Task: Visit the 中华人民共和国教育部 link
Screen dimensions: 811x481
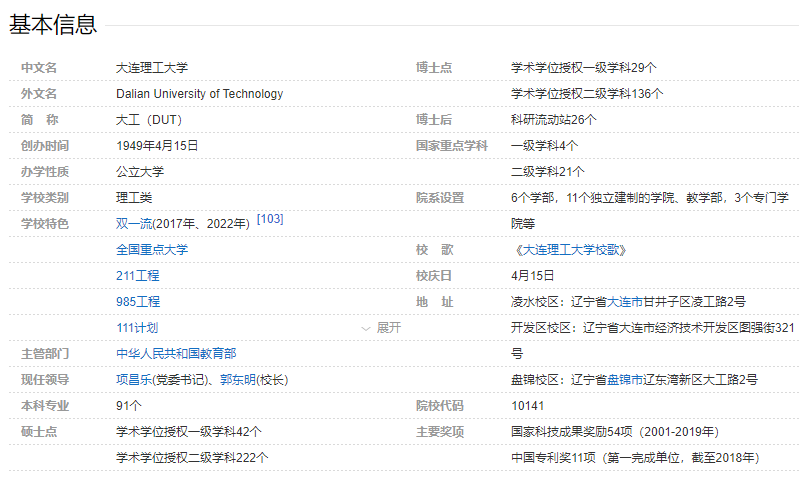Action: click(176, 353)
